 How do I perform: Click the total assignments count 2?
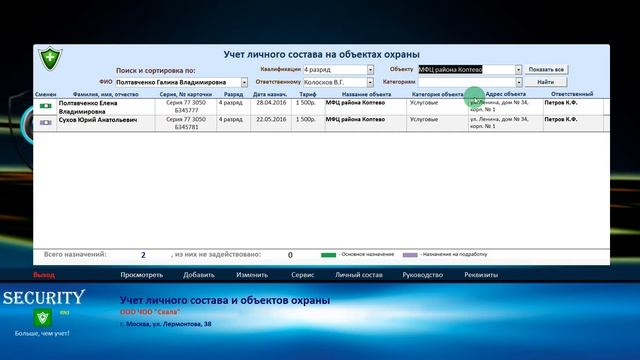point(143,255)
